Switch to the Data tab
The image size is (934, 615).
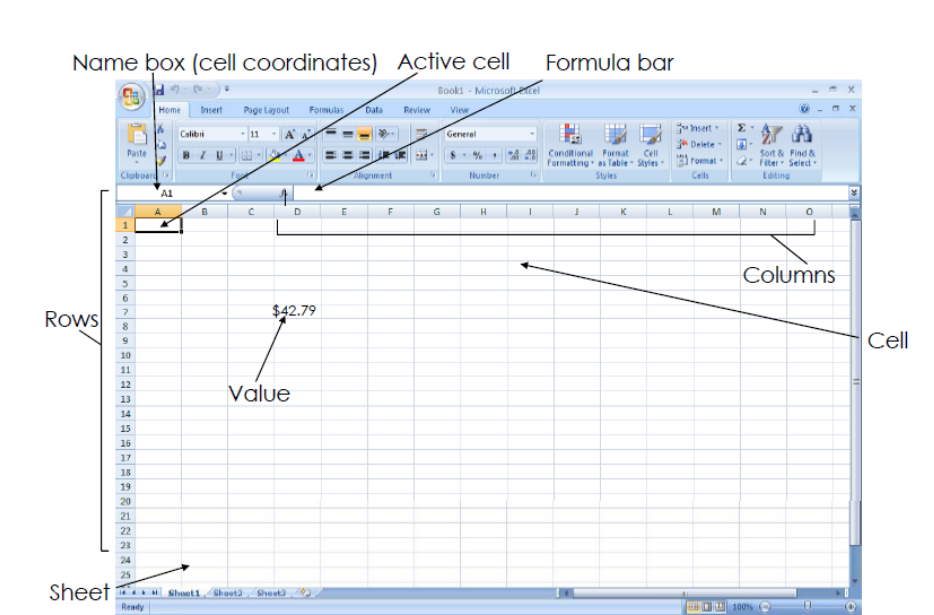(374, 110)
